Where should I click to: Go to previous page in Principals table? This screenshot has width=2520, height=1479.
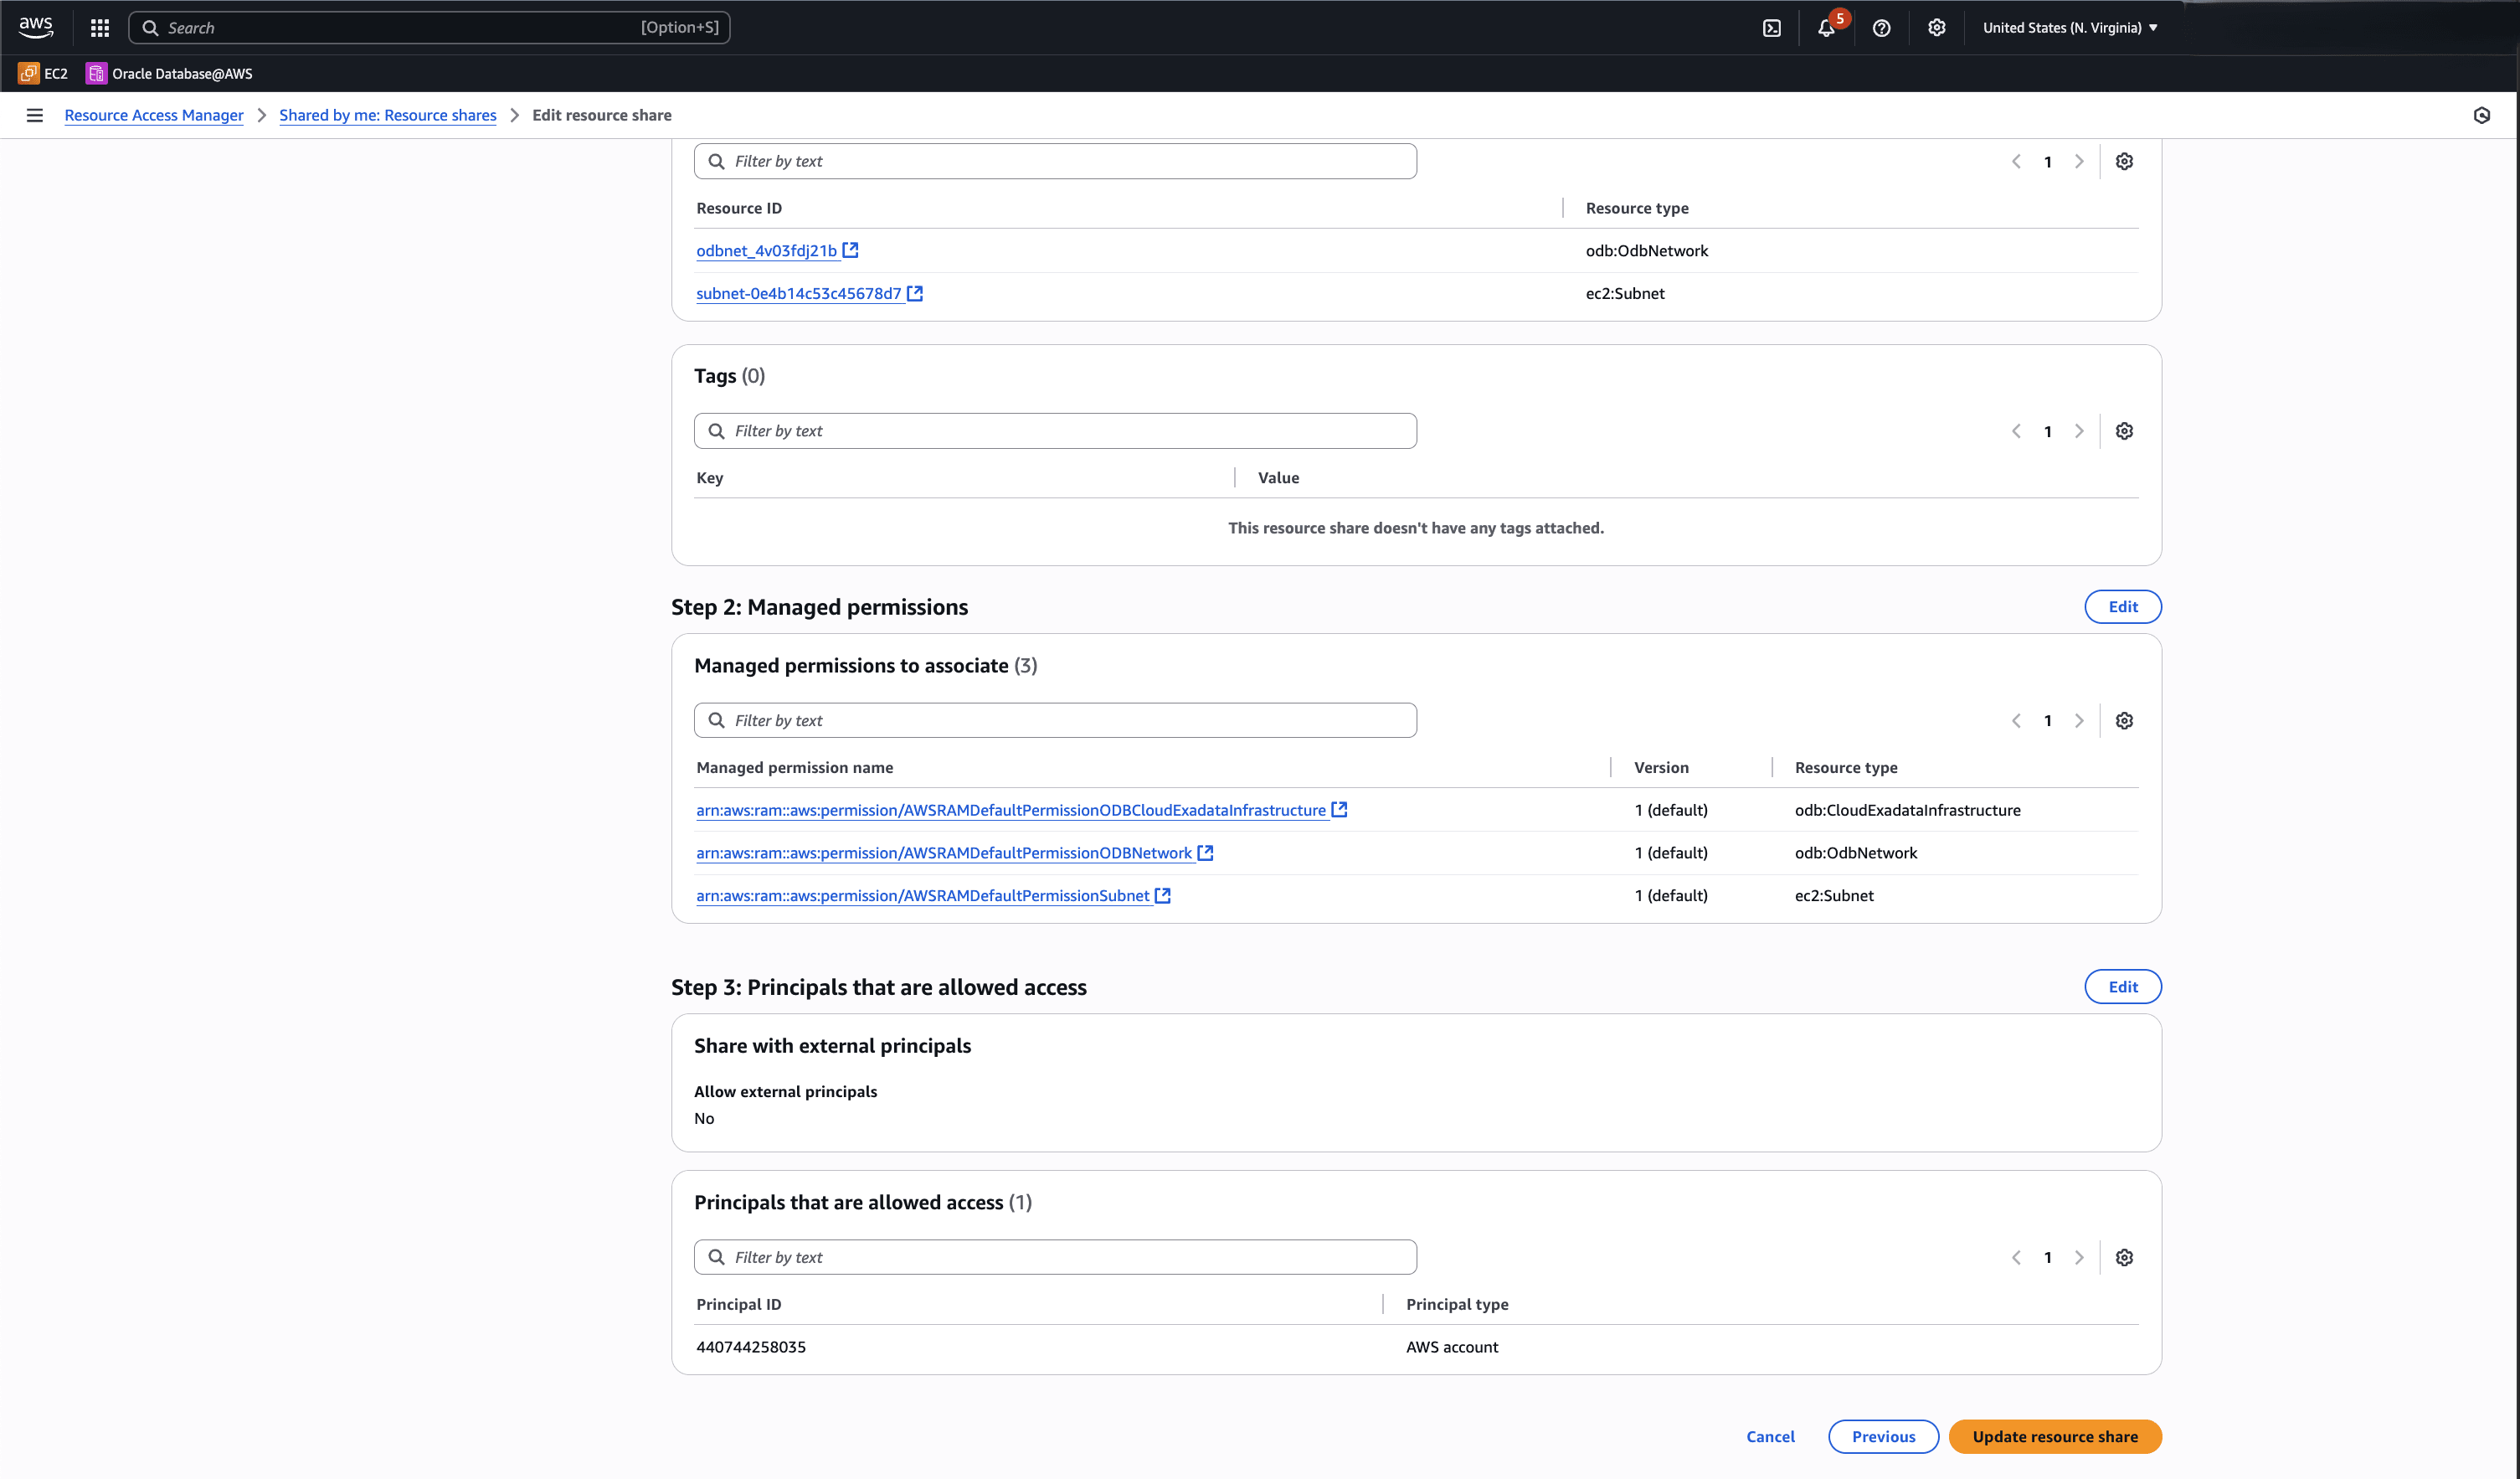pos(2016,1258)
